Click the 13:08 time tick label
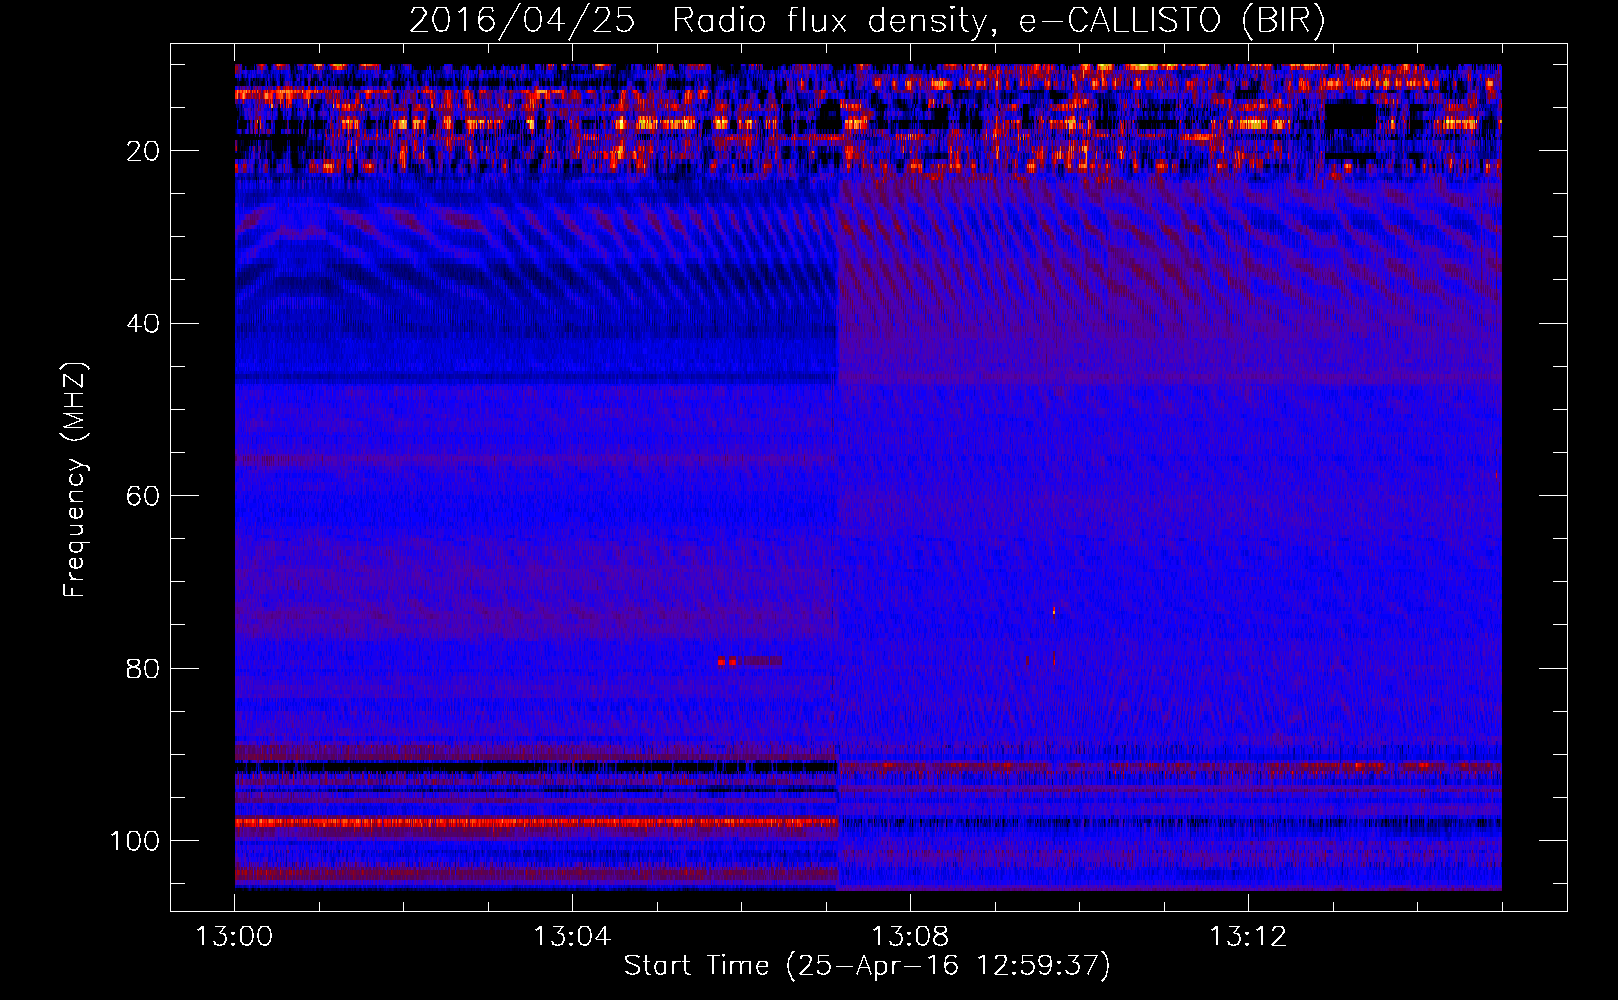 pos(910,937)
